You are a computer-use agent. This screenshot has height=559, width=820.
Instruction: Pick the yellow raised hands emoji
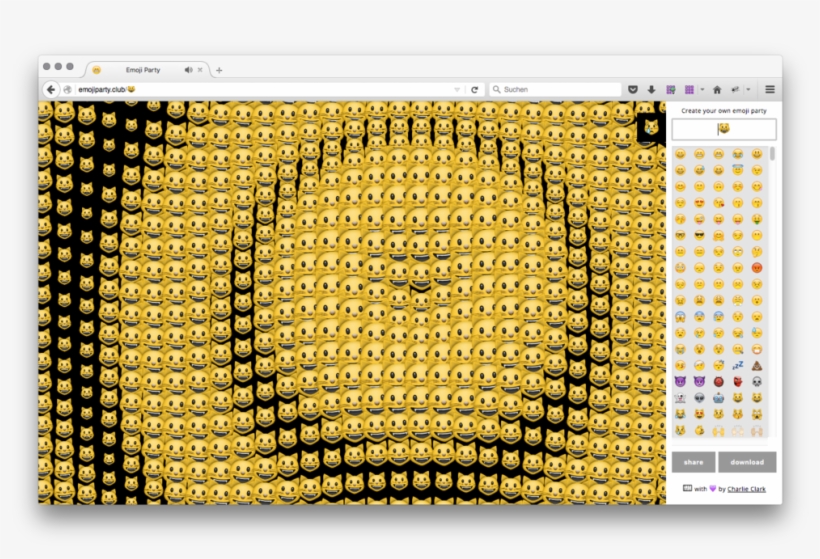[x=719, y=430]
